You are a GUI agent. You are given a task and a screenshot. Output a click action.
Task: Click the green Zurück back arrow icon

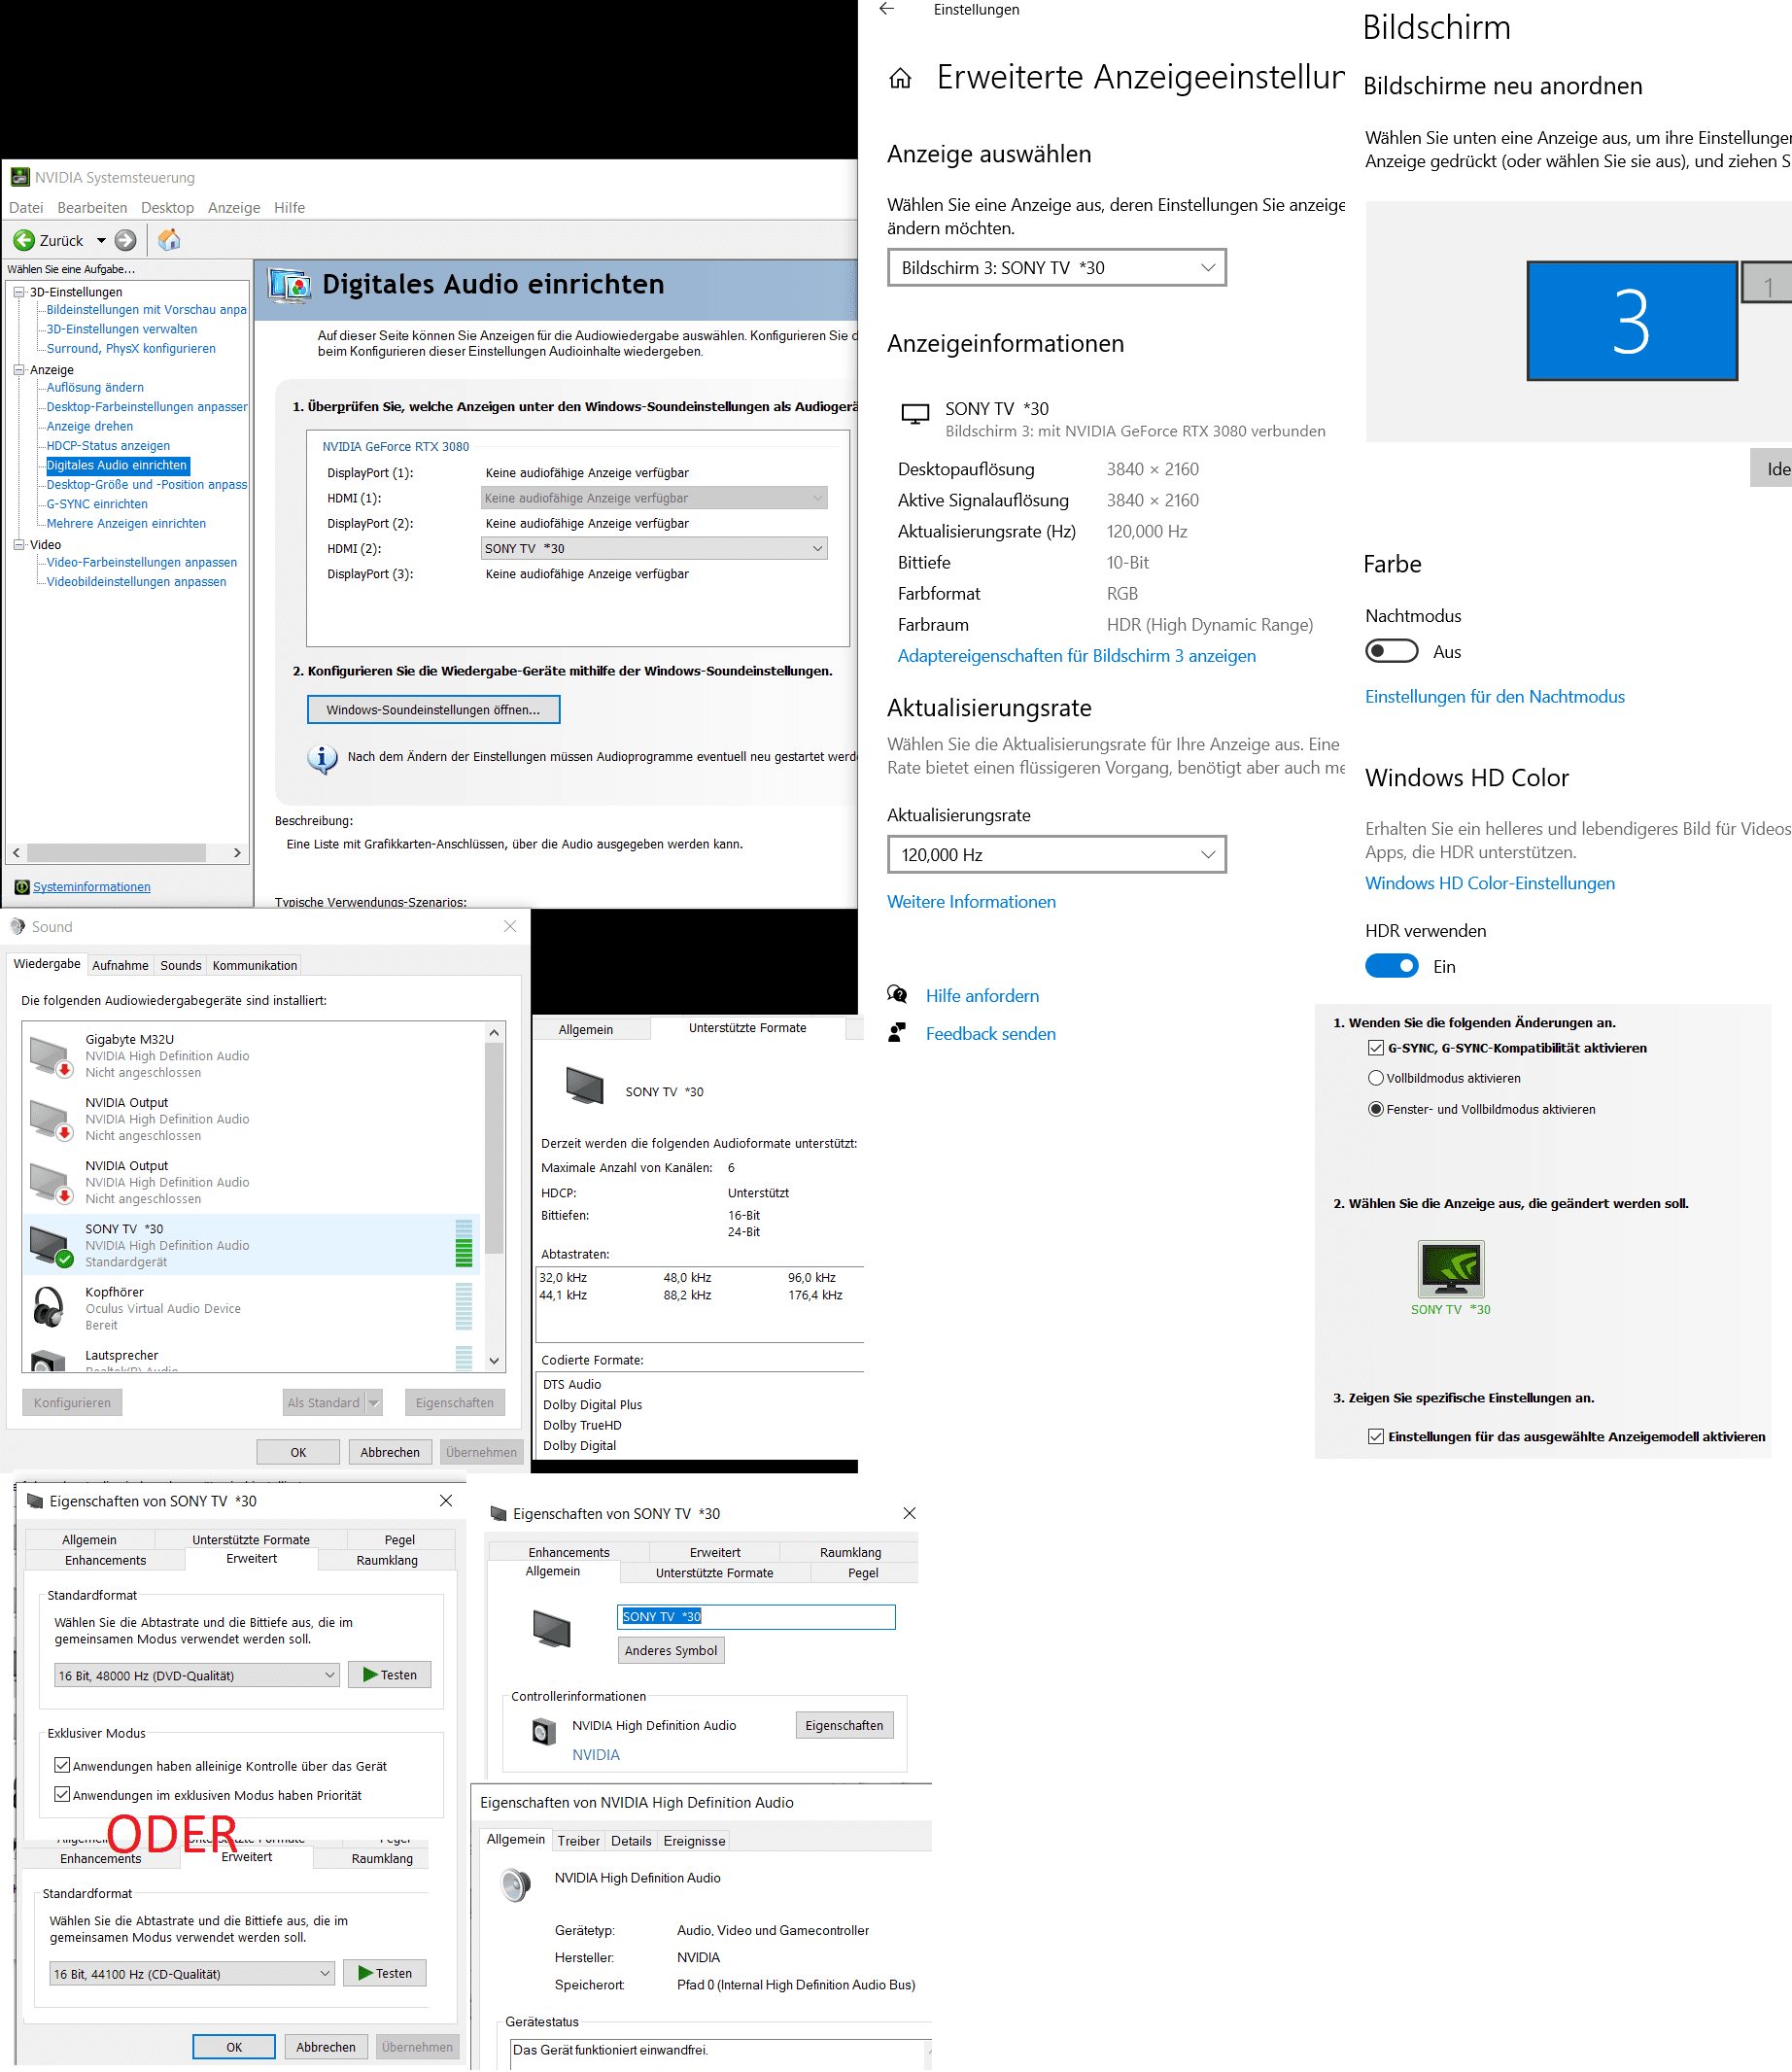(24, 240)
